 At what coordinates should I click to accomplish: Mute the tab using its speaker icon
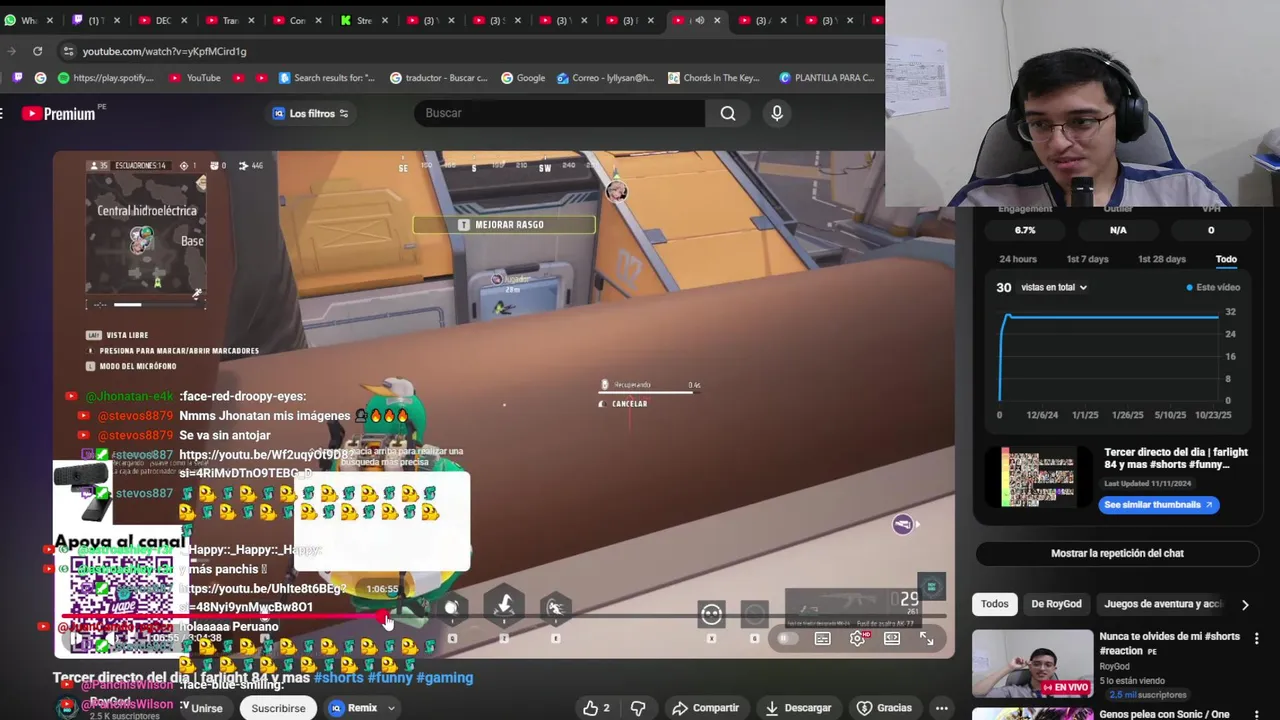[x=699, y=20]
